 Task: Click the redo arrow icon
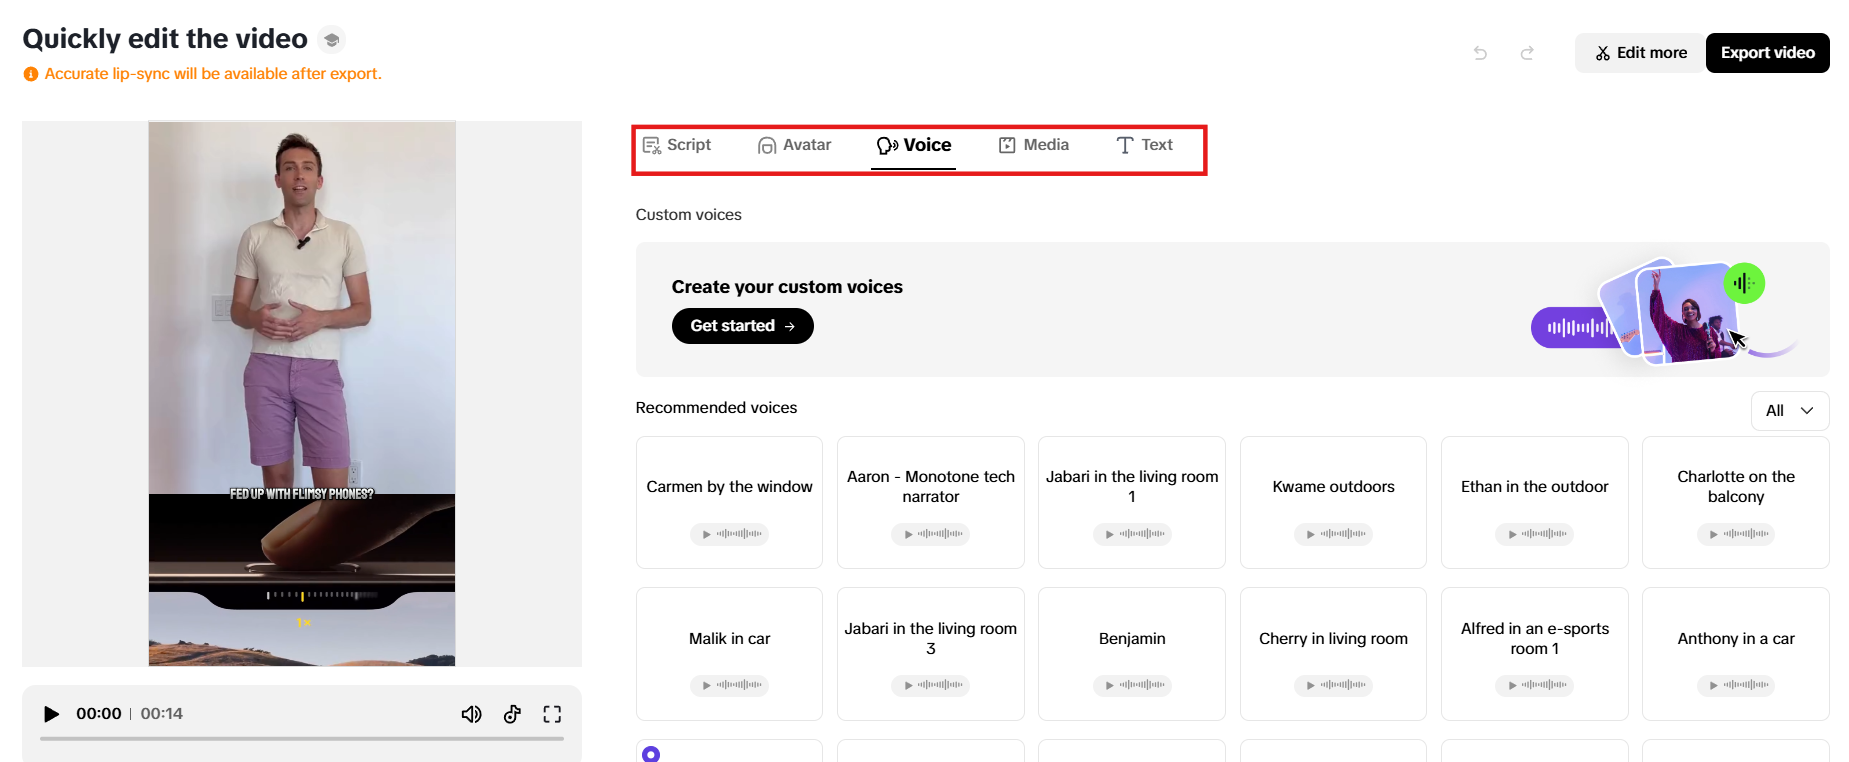click(1527, 53)
